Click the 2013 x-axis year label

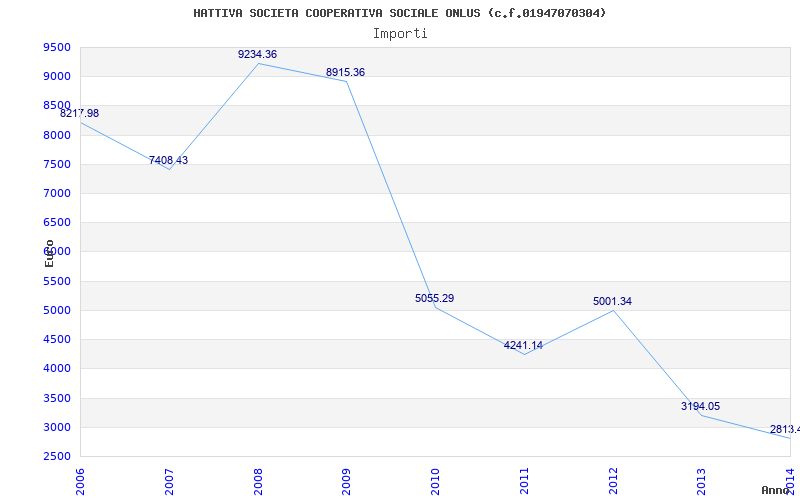[702, 482]
